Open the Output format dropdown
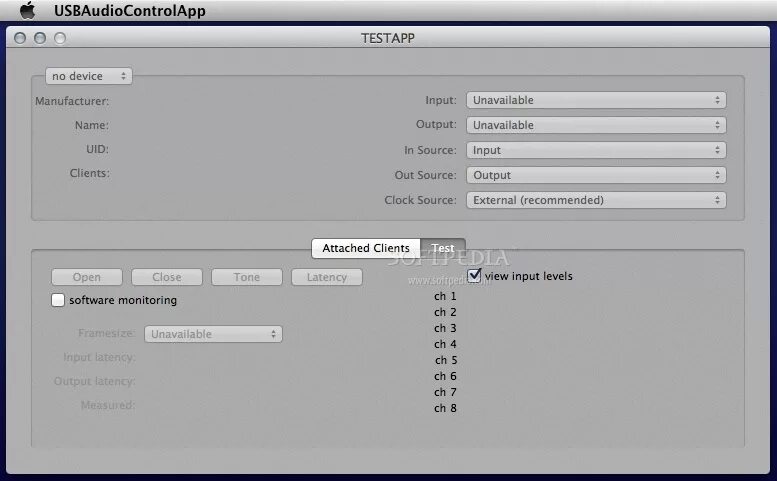The height and width of the screenshot is (481, 777). pyautogui.click(x=596, y=125)
